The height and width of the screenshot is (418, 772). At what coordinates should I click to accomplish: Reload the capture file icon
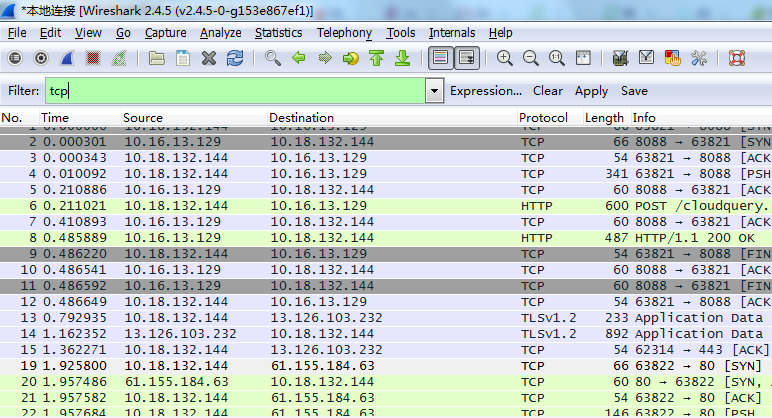[x=235, y=58]
